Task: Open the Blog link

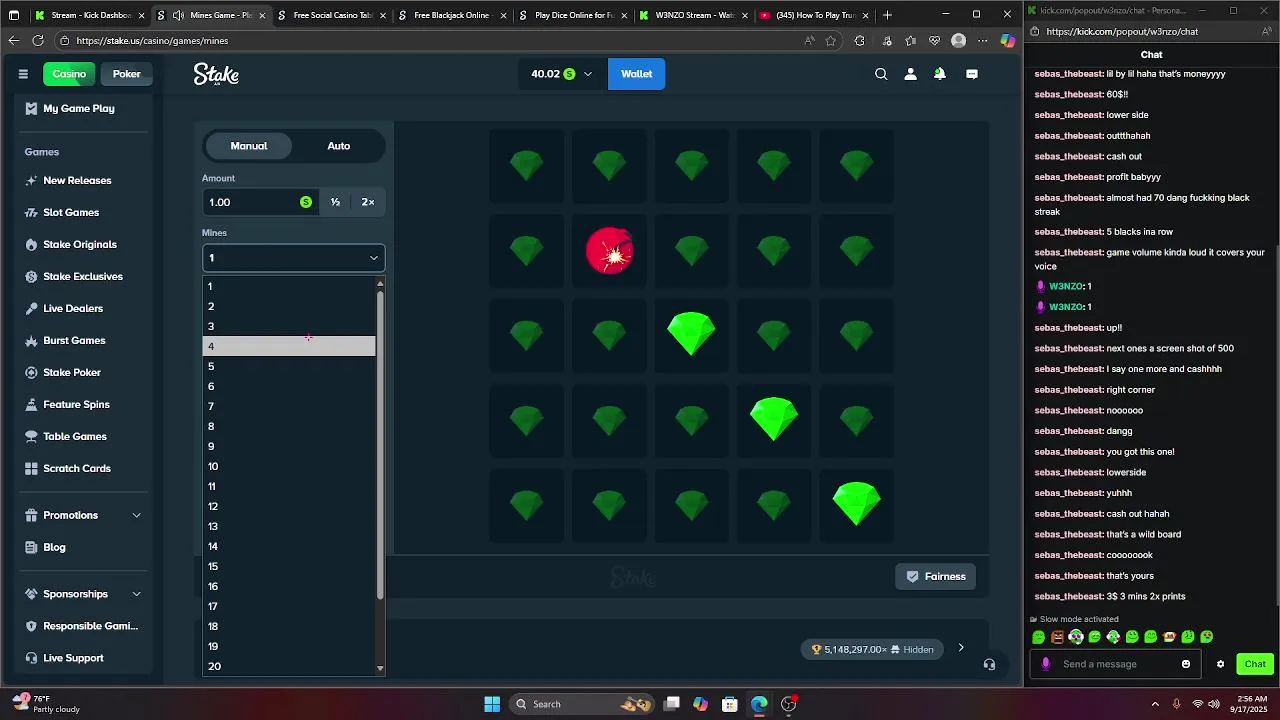Action: [54, 547]
